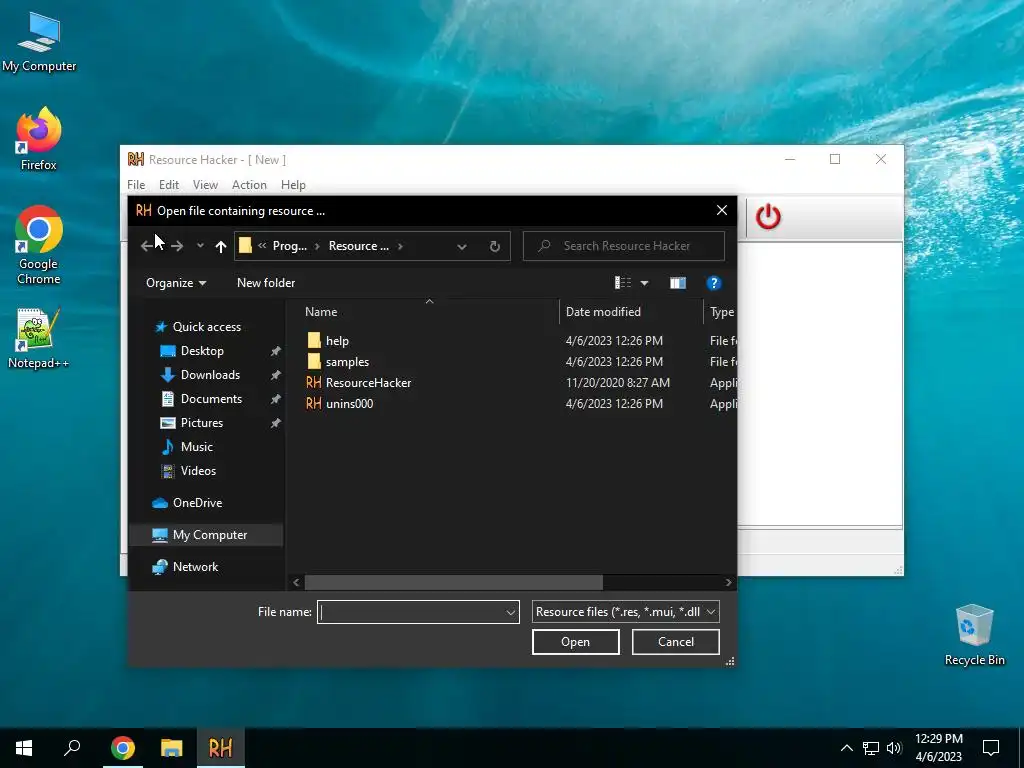Open Documents in the navigation pane

(x=211, y=399)
